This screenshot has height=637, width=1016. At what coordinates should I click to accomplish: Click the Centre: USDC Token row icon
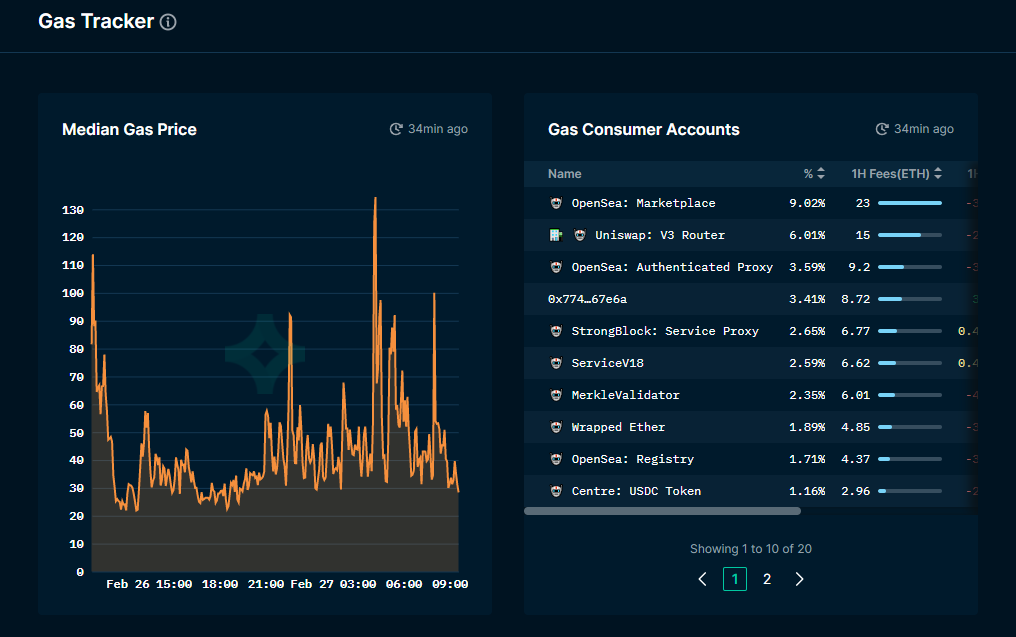coord(556,491)
